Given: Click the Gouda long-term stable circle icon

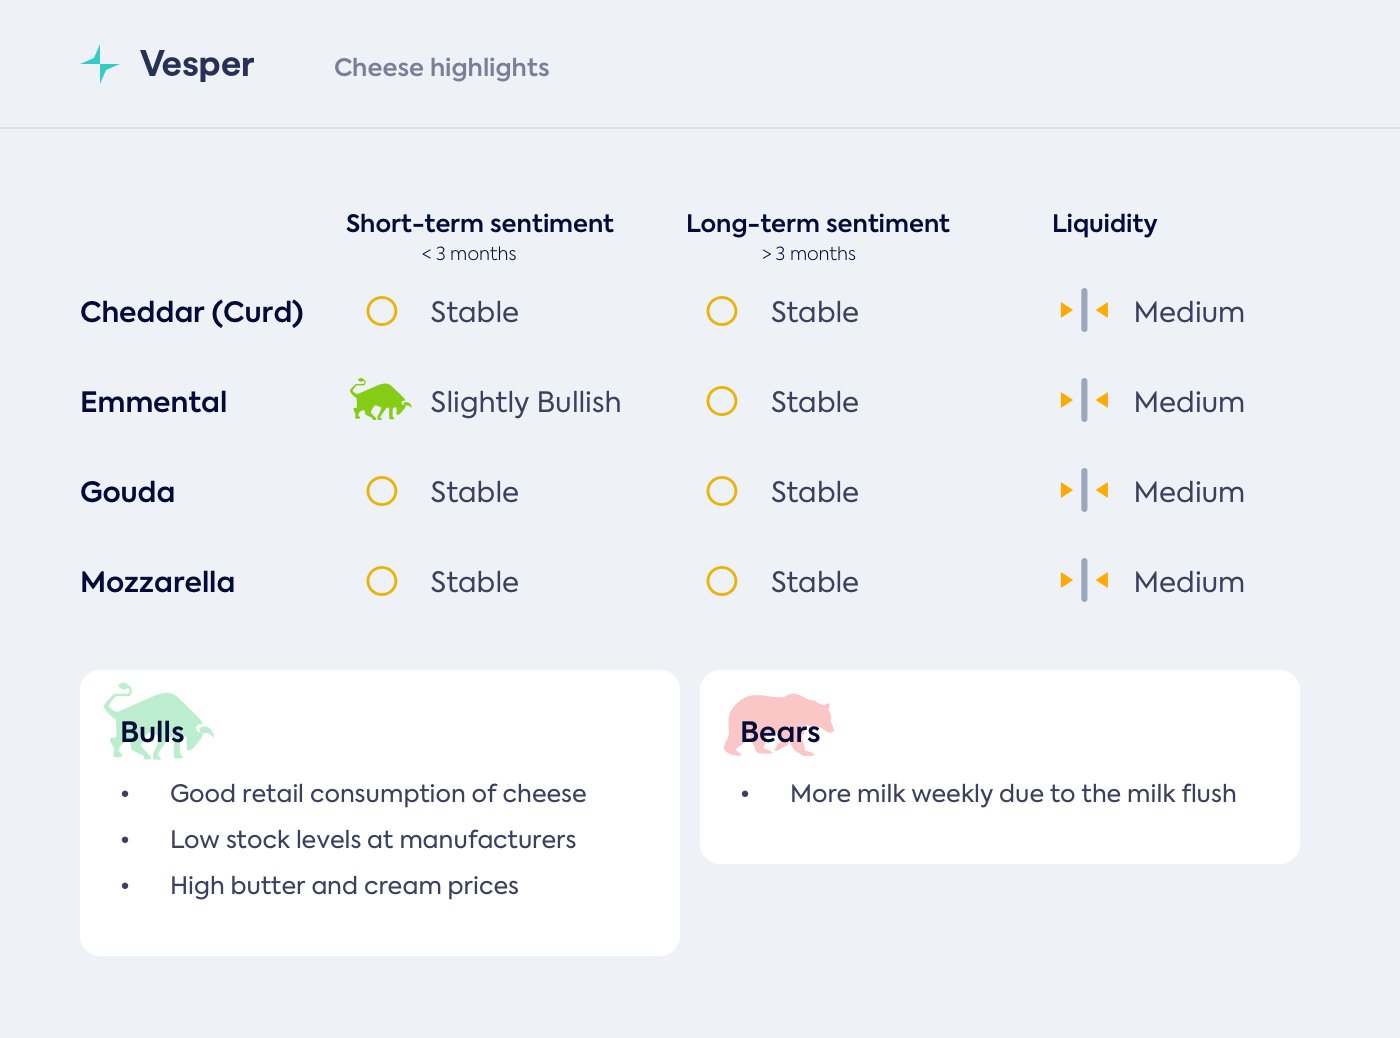Looking at the screenshot, I should pyautogui.click(x=722, y=491).
